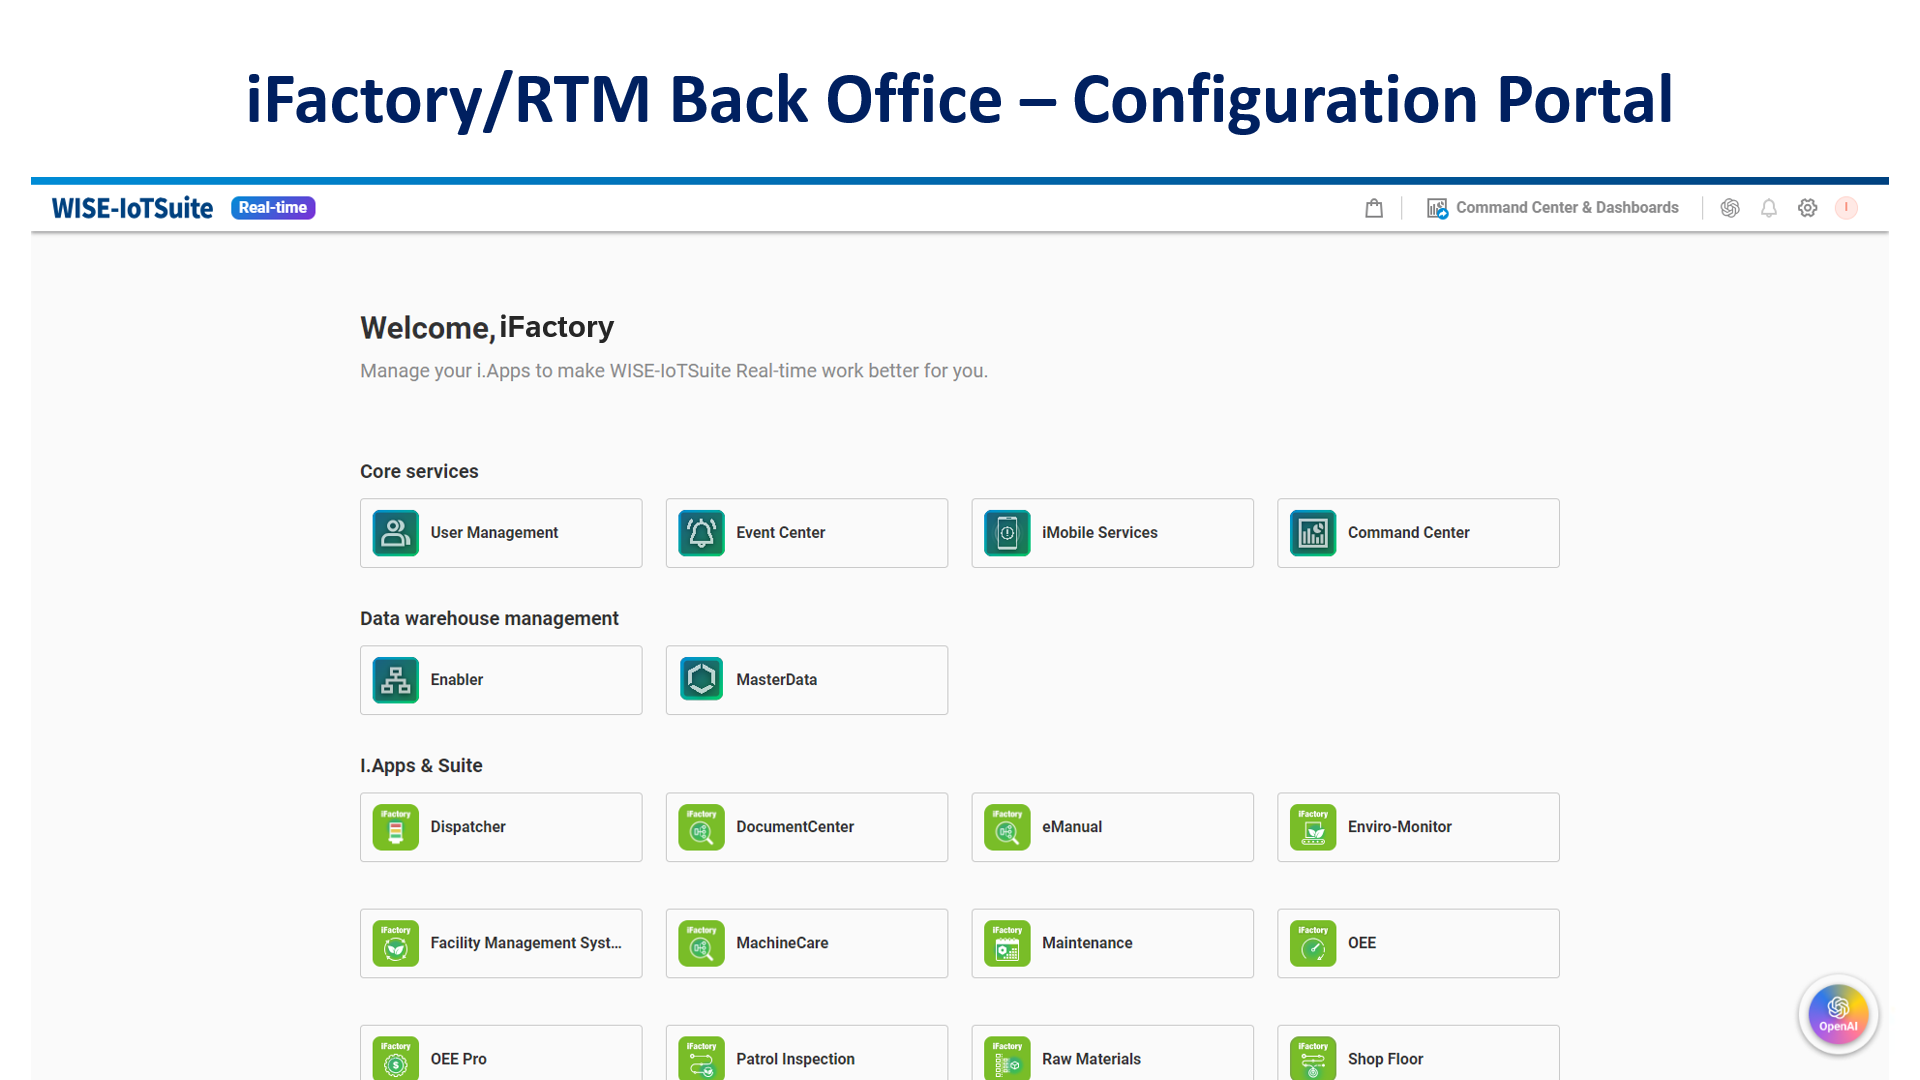
Task: Launch iMobile Services module
Action: 1112,533
